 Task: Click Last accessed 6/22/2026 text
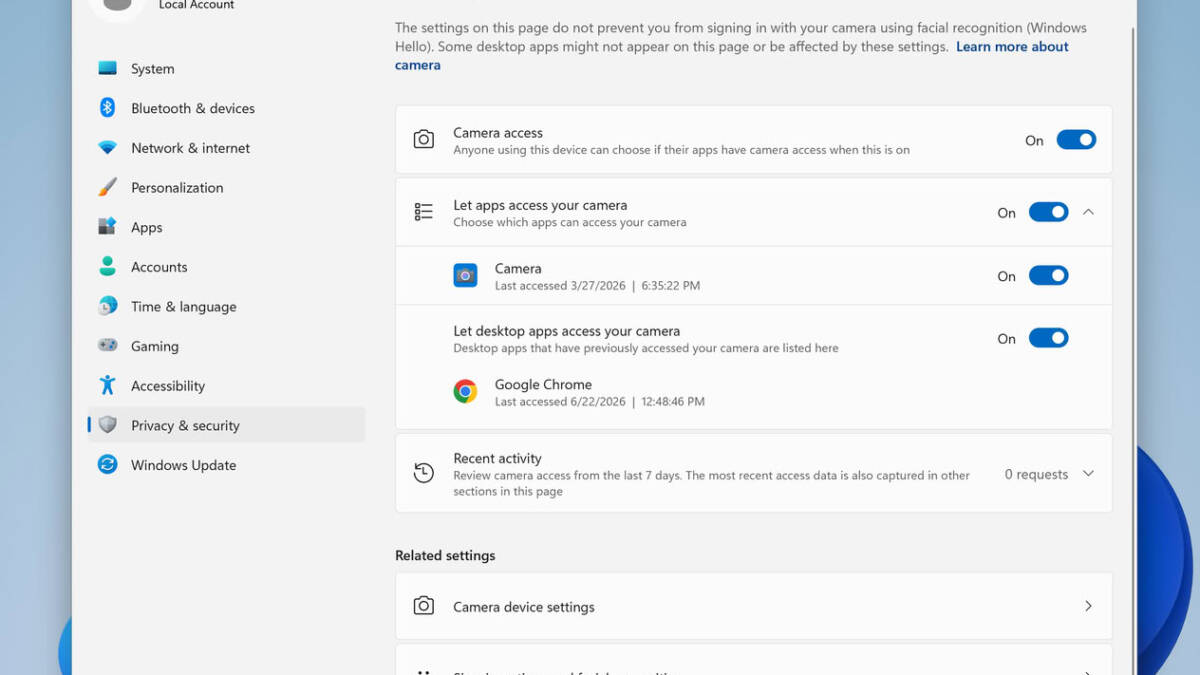click(x=600, y=402)
